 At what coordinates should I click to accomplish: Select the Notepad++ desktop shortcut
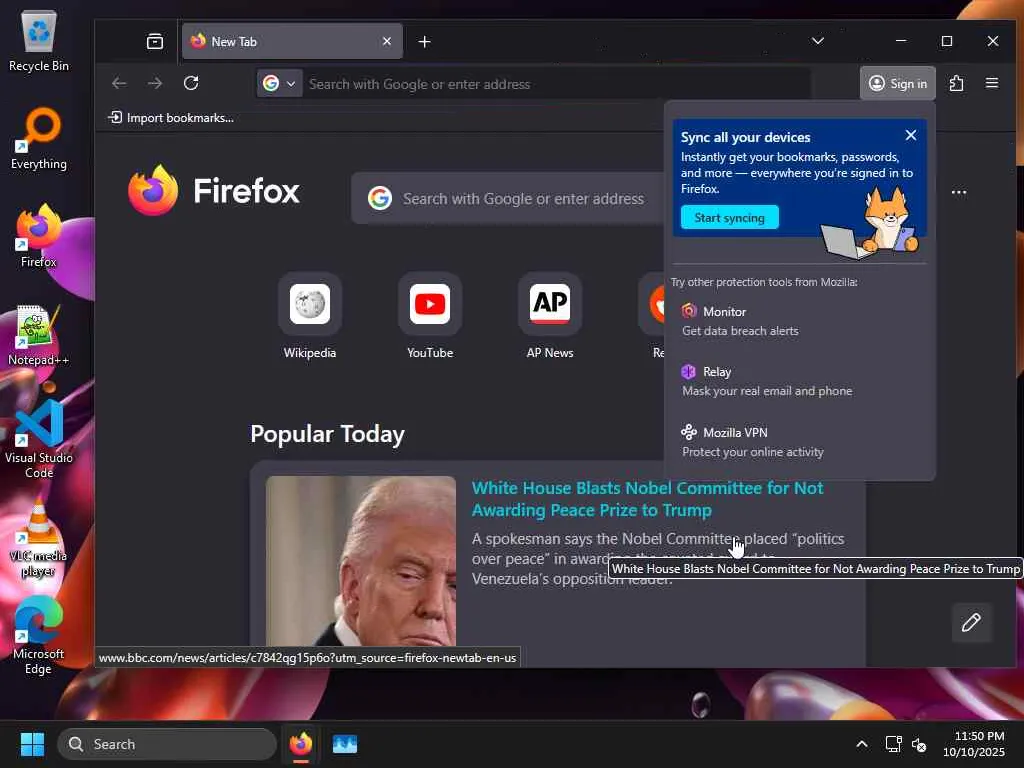point(39,335)
